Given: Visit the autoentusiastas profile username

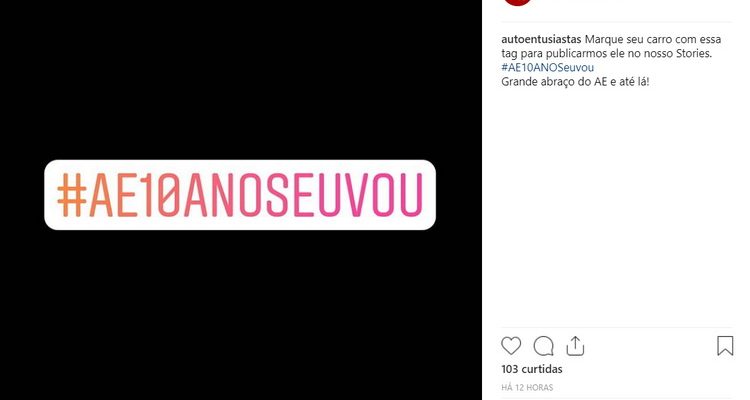Looking at the screenshot, I should point(541,39).
